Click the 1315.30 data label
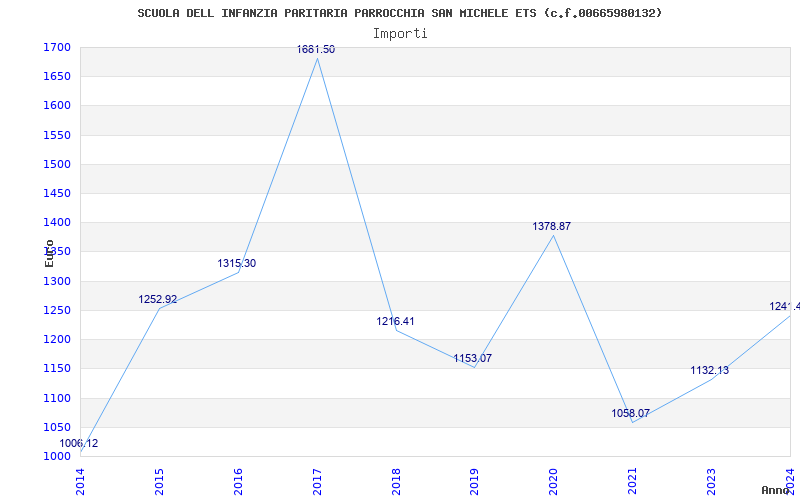 (237, 264)
